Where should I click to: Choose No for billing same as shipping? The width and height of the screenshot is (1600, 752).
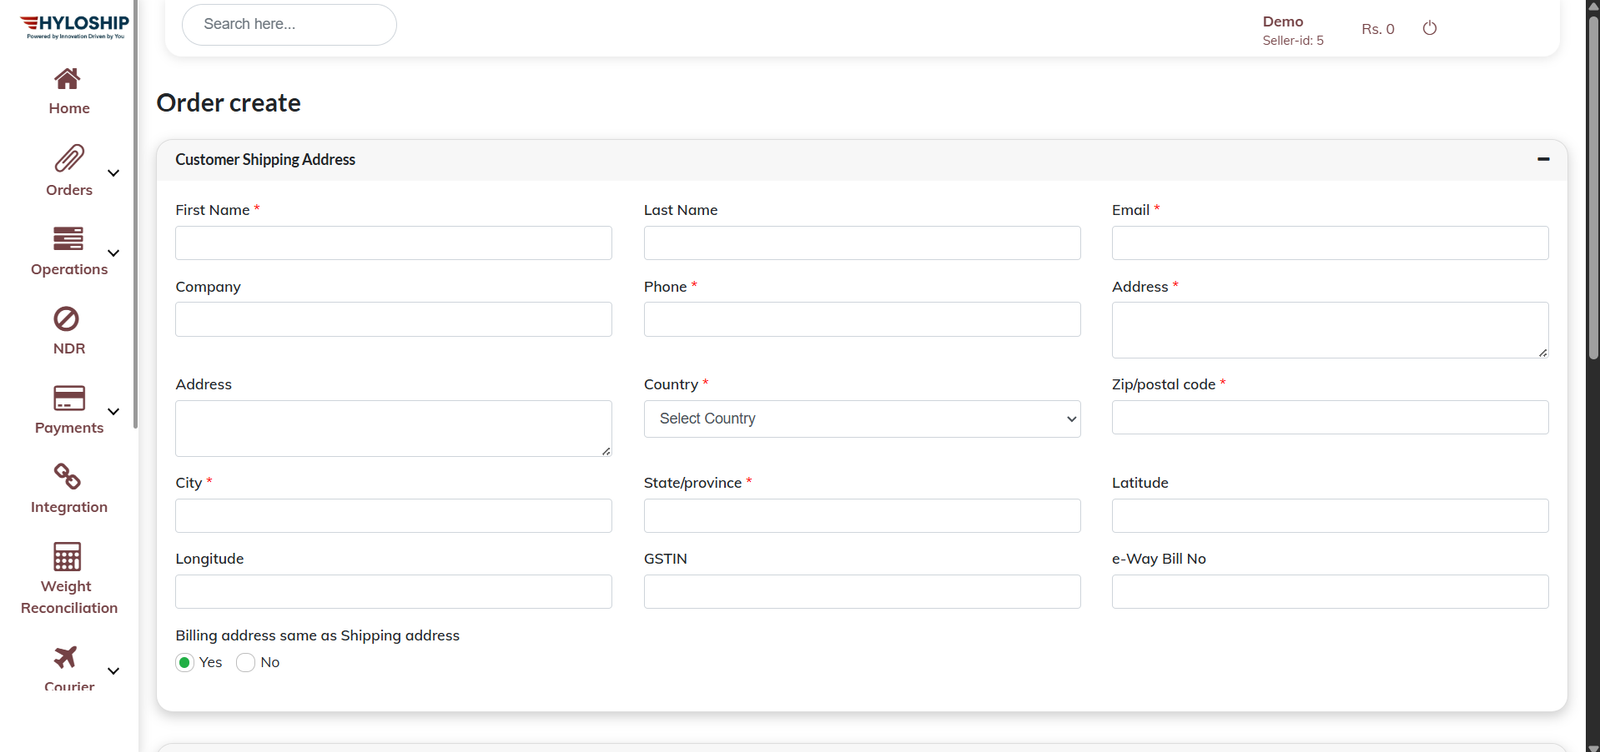point(246,662)
